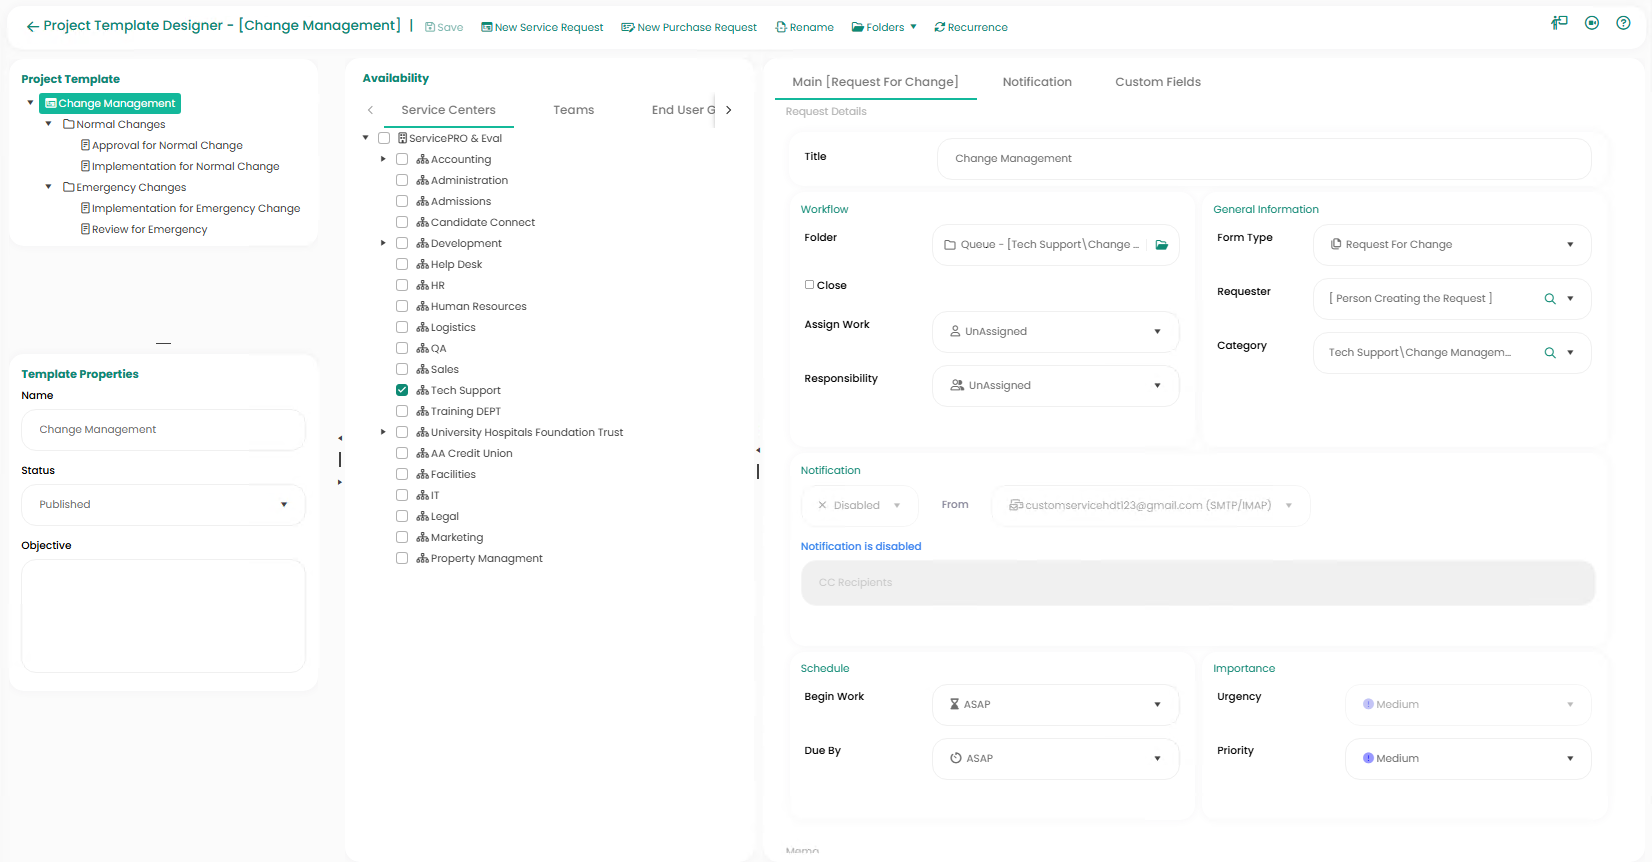Click the screen recording icon at top right
1652x862 pixels.
click(x=1591, y=23)
